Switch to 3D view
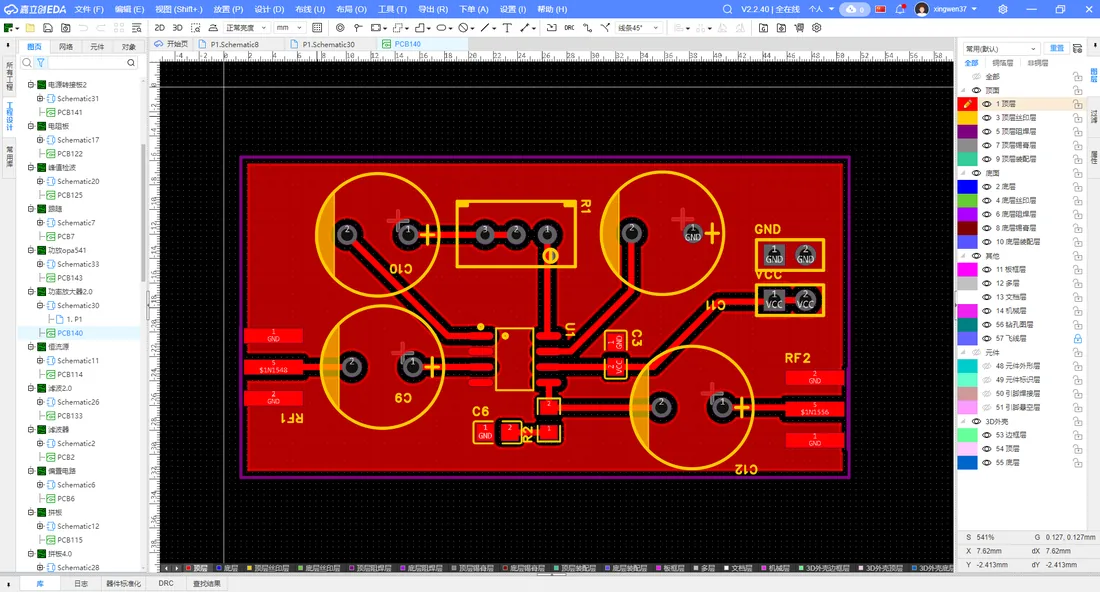This screenshot has height=592, width=1100. point(177,28)
